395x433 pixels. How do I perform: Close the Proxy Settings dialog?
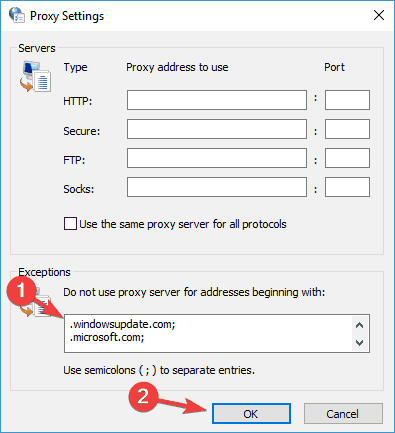pyautogui.click(x=379, y=15)
